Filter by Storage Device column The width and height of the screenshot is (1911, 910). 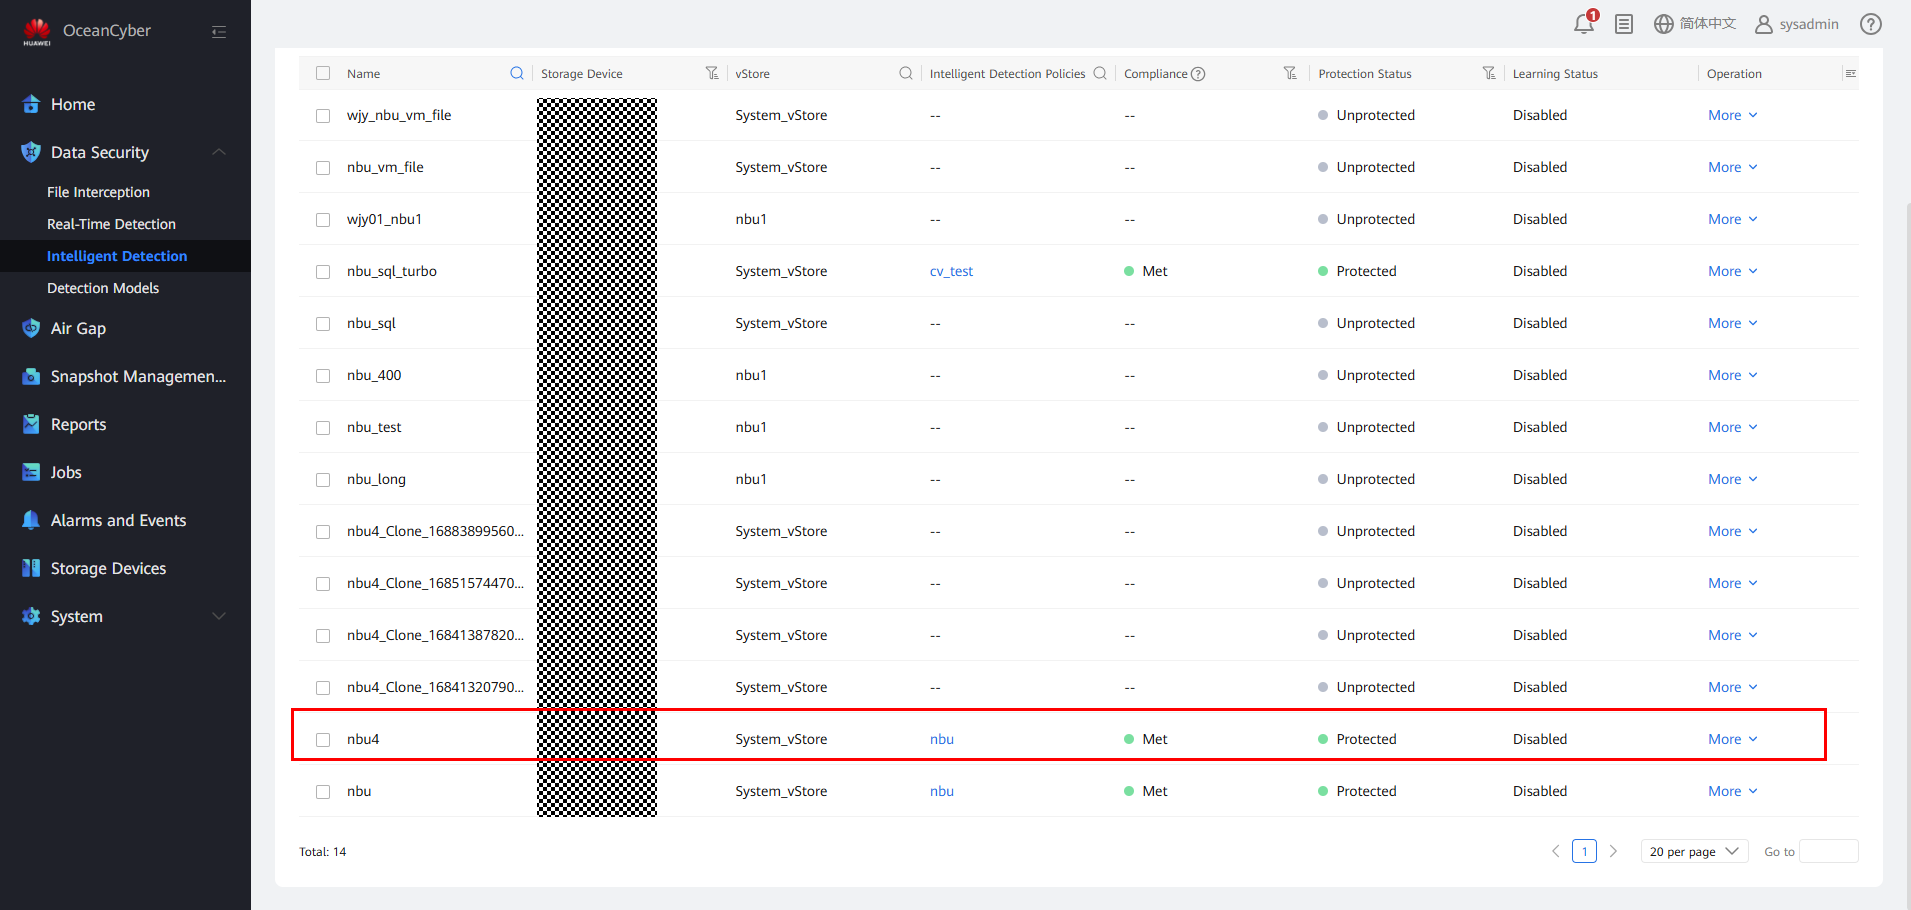pos(712,73)
